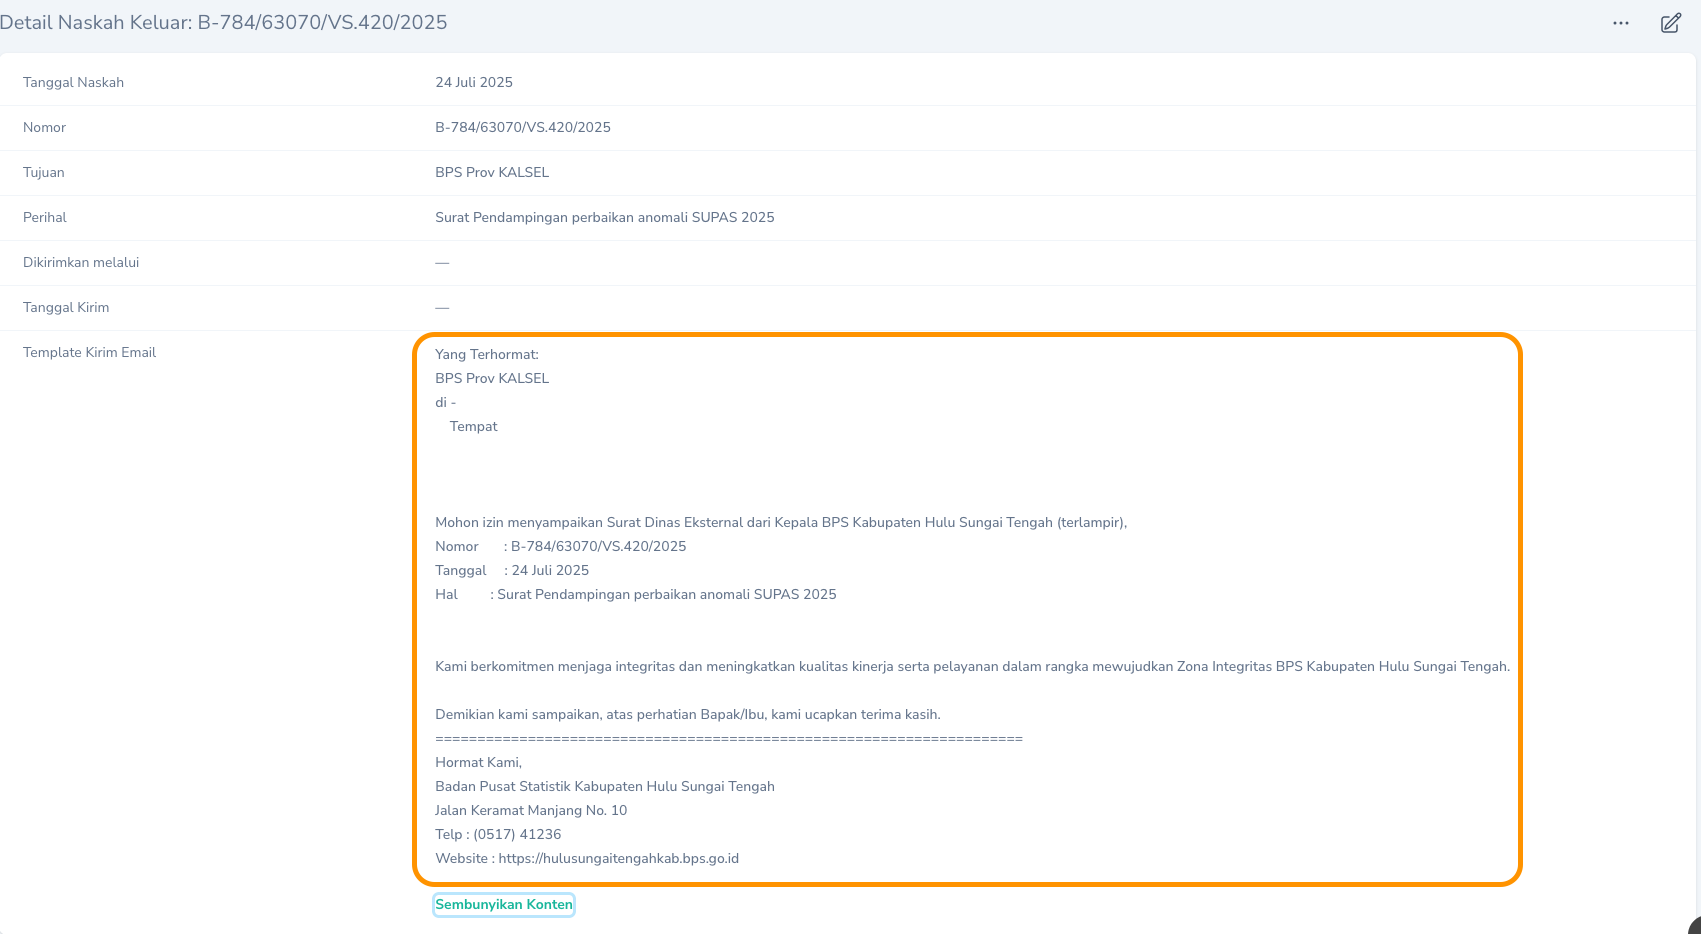
Task: Click the 'Tempat' line in template
Action: click(x=474, y=427)
